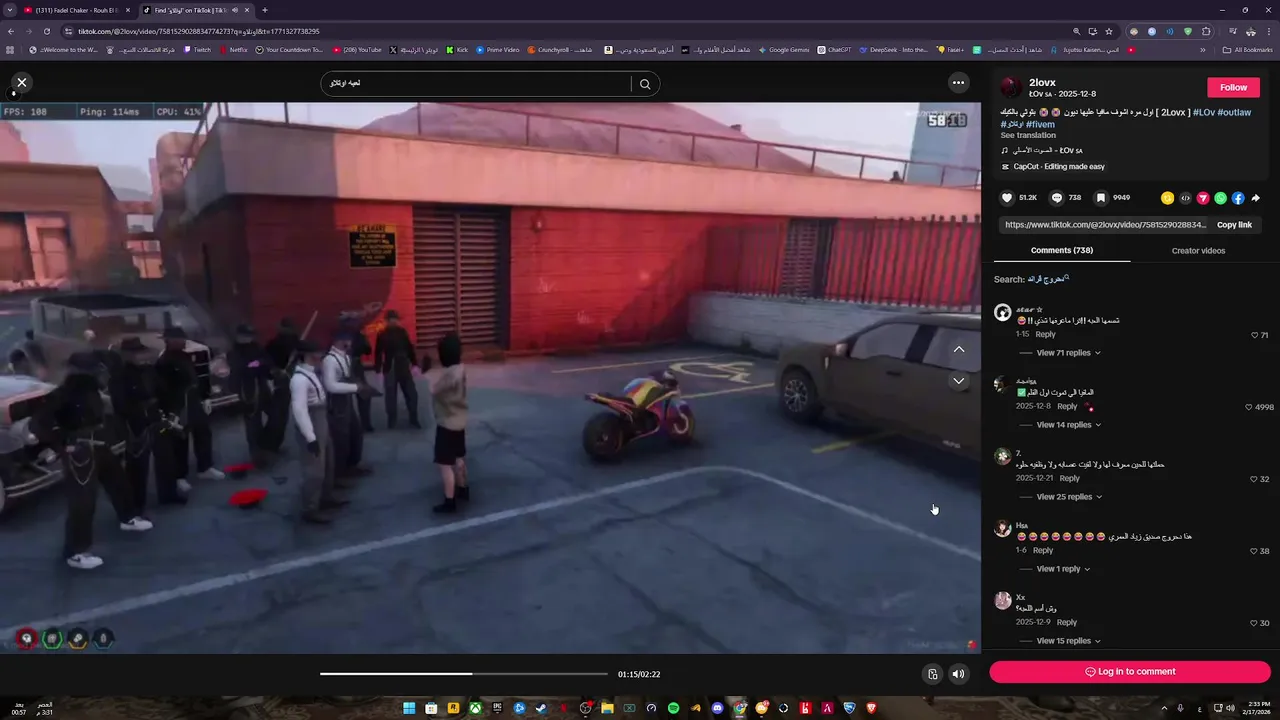Screen dimensions: 1280x720
Task: Go to next video with down arrow
Action: (958, 381)
